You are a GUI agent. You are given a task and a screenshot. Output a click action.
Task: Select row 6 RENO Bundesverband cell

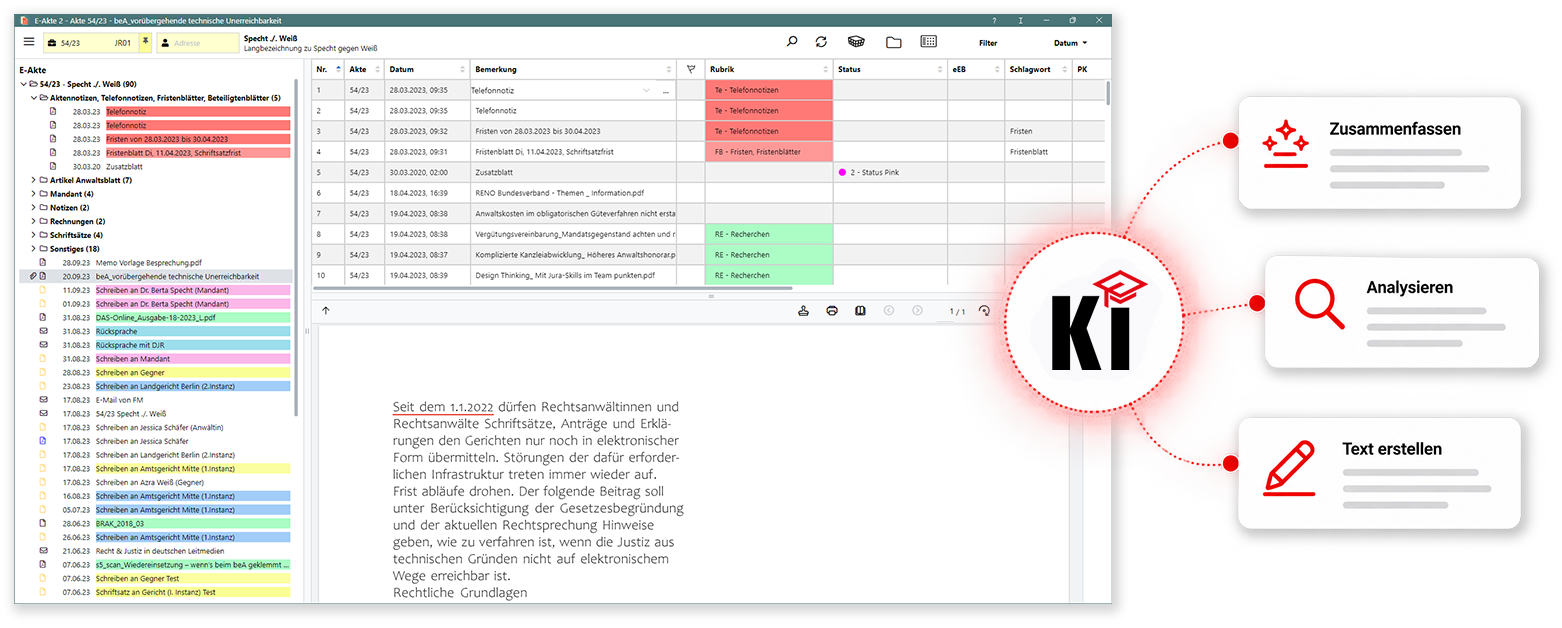tap(573, 192)
